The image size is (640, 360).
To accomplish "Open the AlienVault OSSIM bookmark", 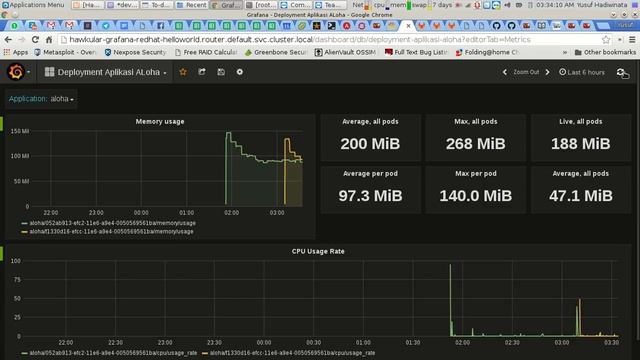I will 345,52.
